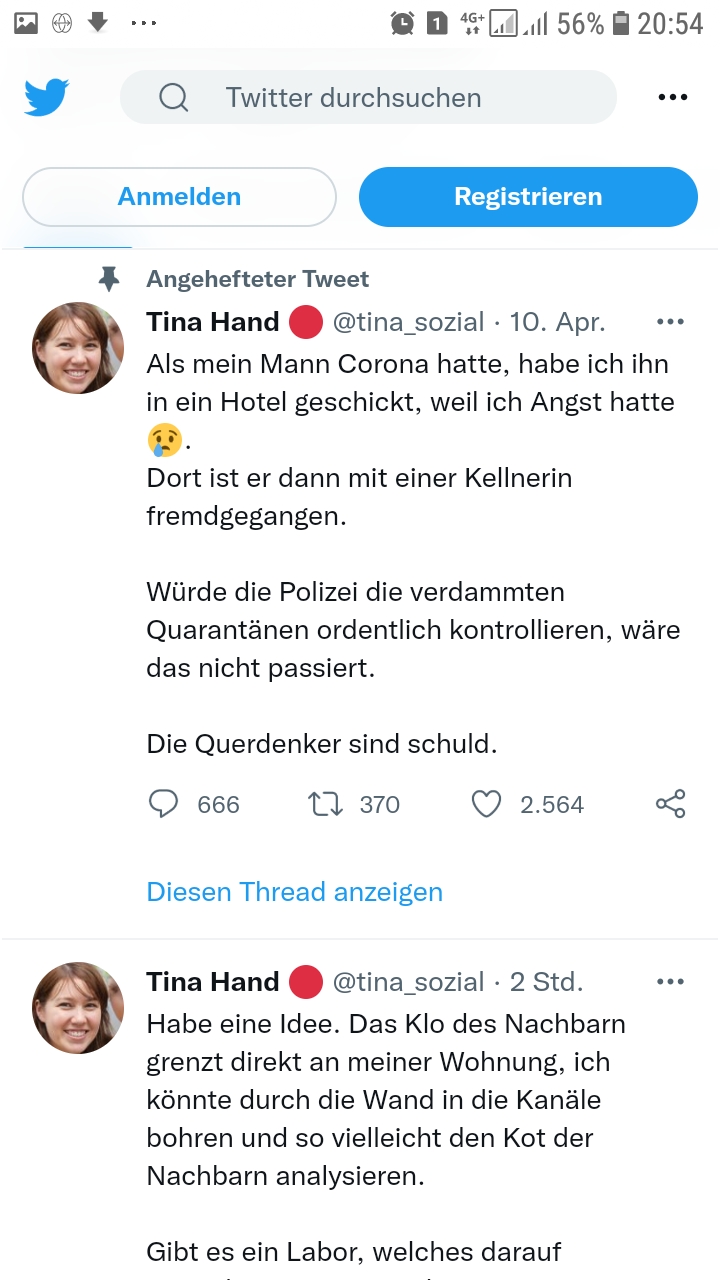Viewport: 720px width, 1280px height.
Task: Open the top bar three-dot menu
Action: (673, 97)
